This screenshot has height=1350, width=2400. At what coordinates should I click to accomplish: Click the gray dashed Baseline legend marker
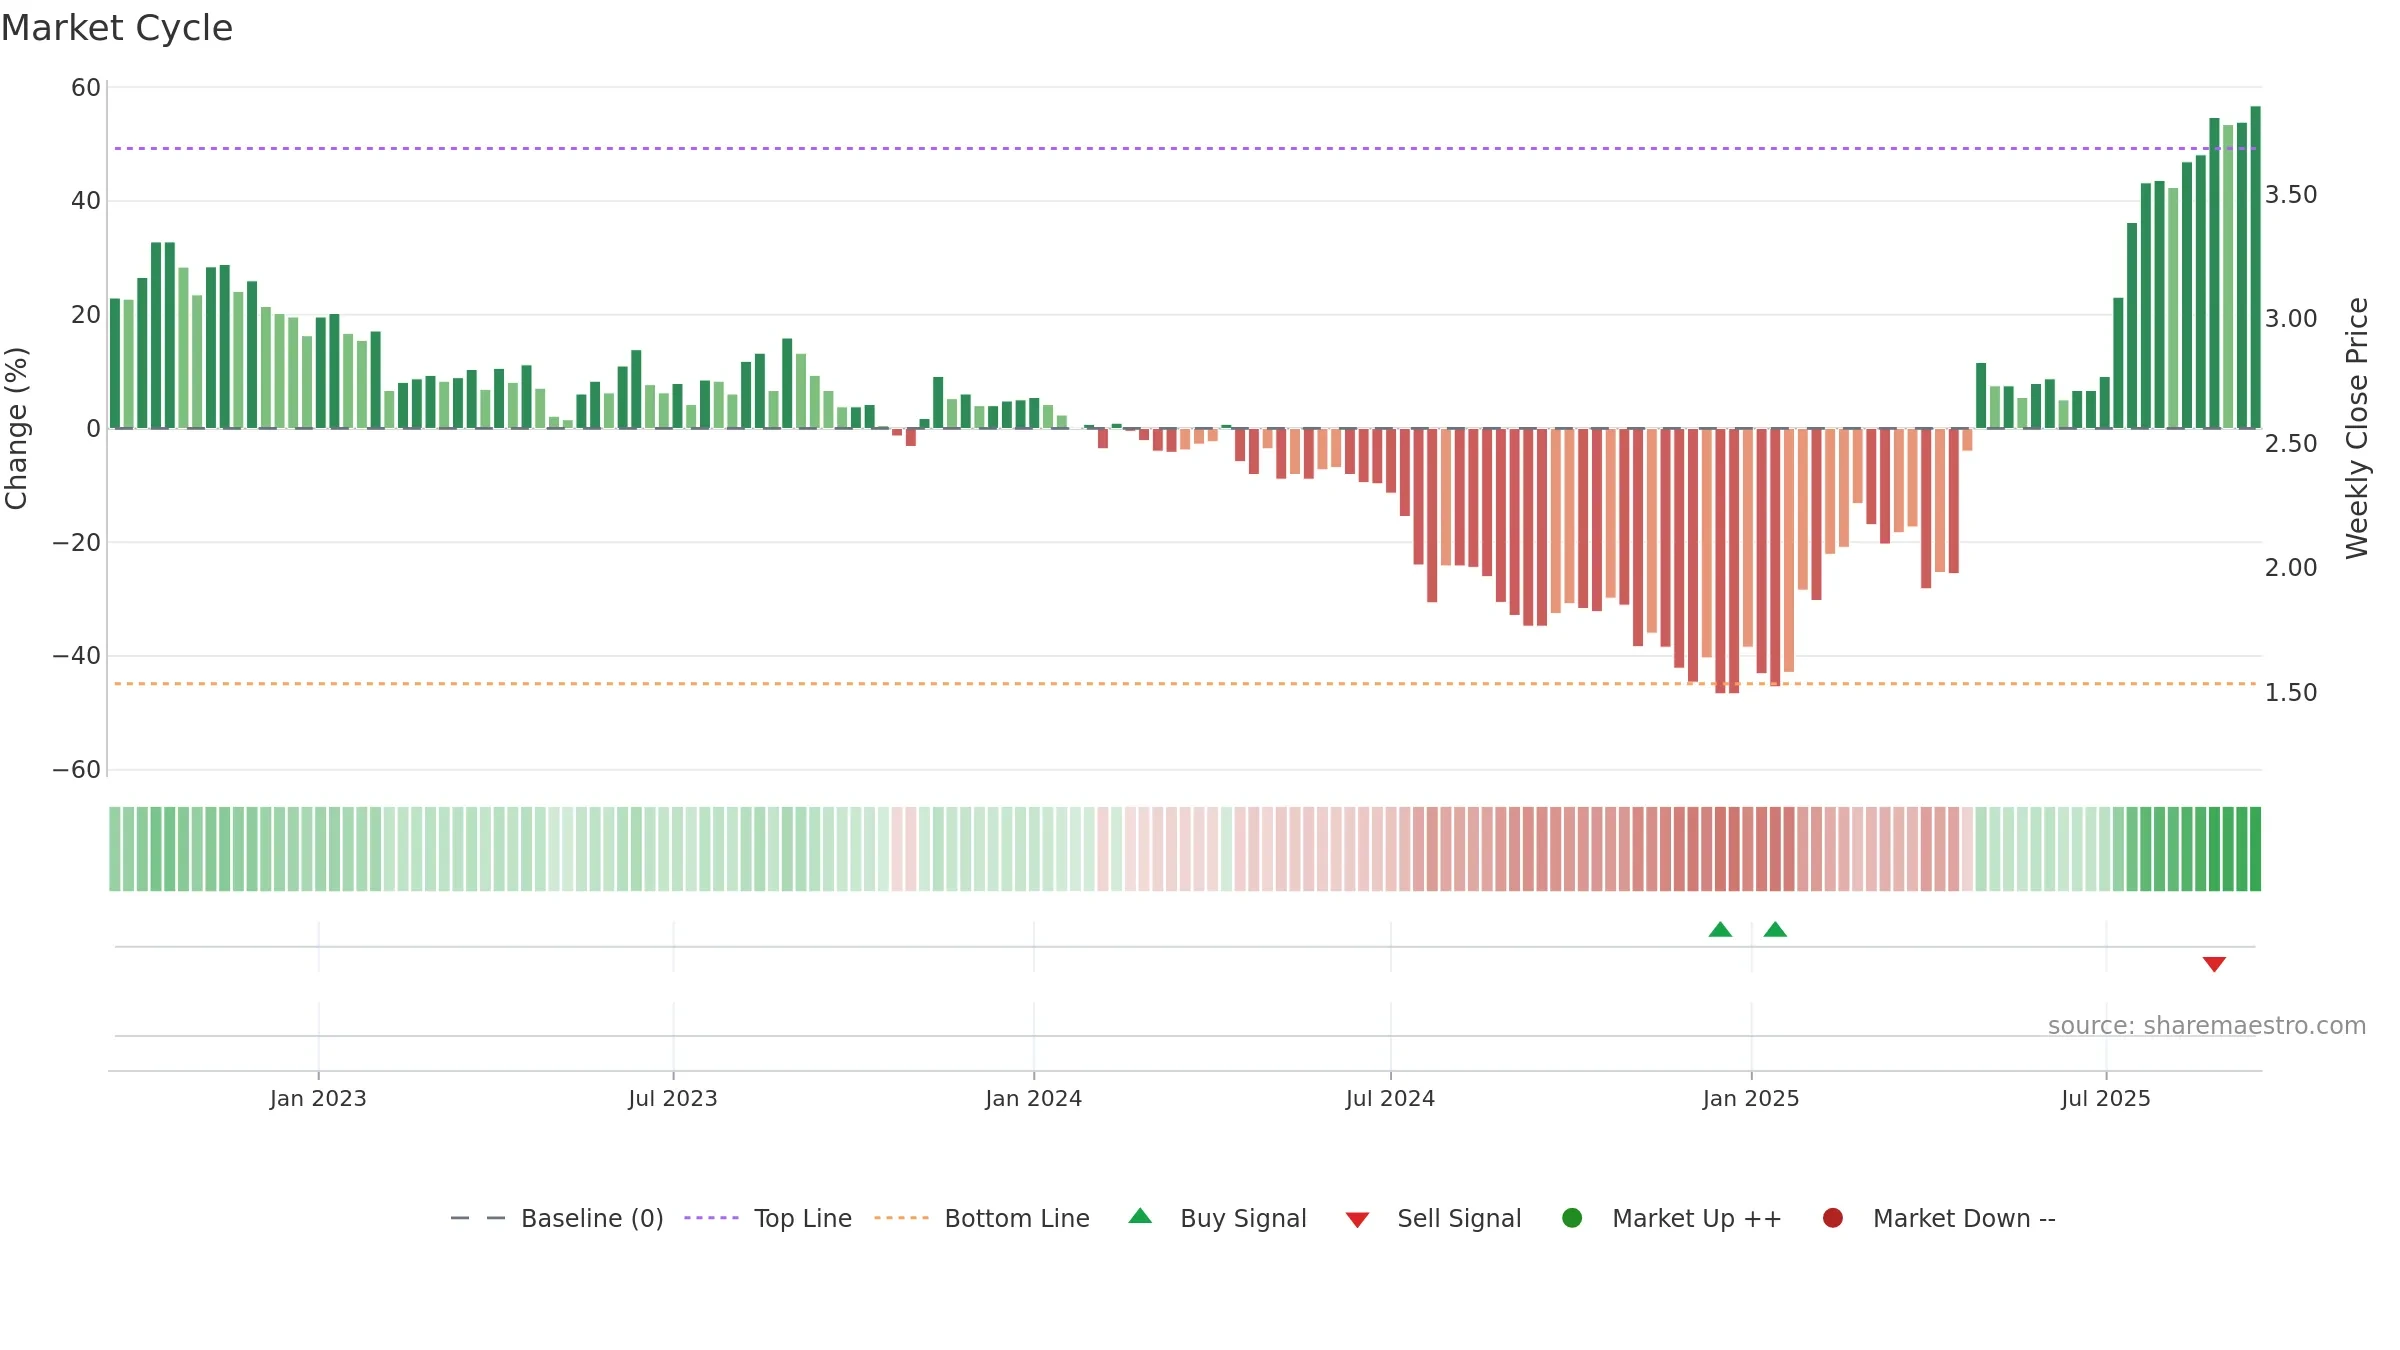click(478, 1218)
